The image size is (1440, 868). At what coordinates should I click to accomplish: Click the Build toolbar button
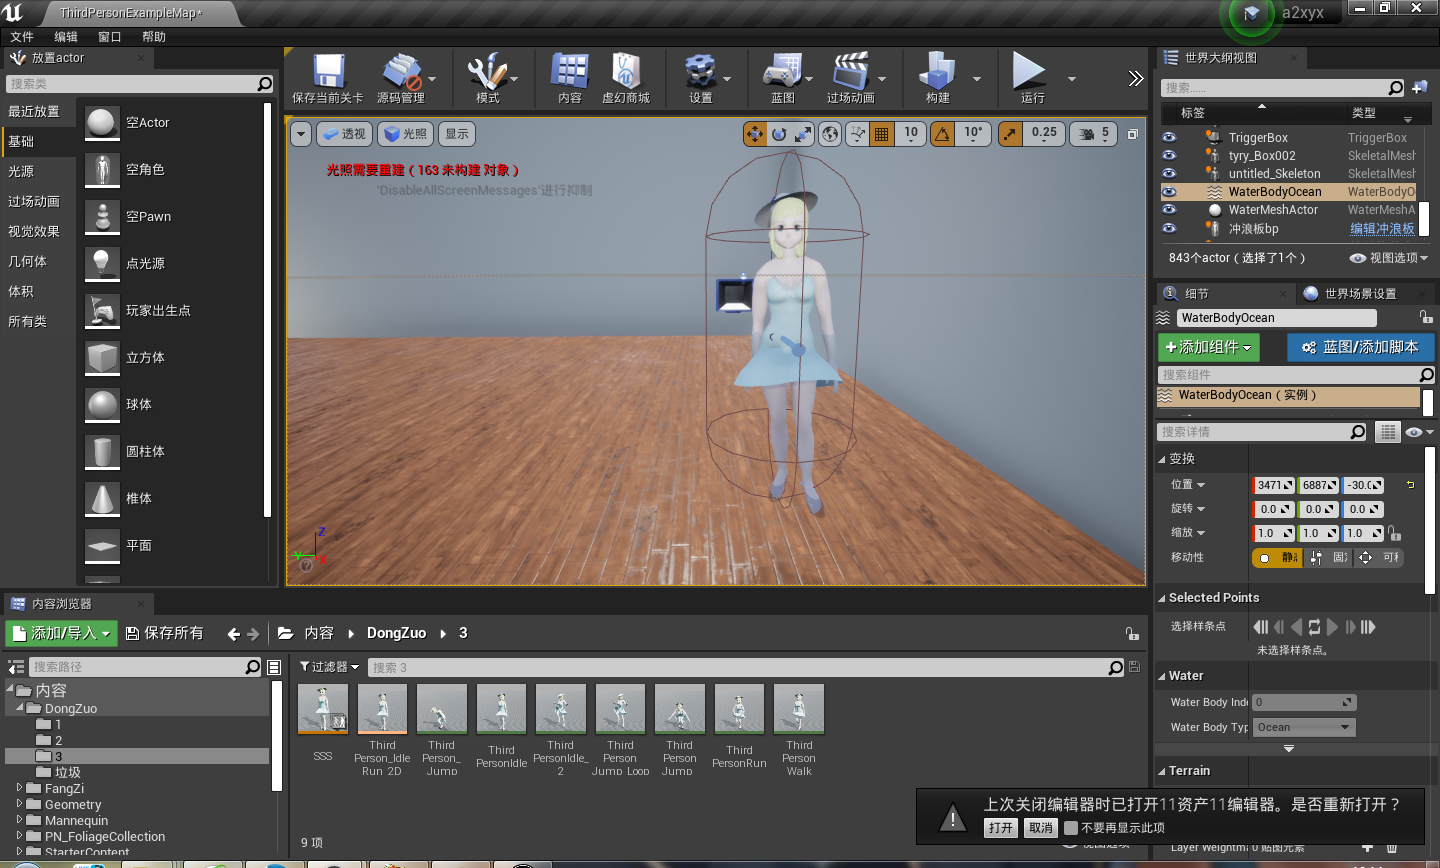(938, 79)
